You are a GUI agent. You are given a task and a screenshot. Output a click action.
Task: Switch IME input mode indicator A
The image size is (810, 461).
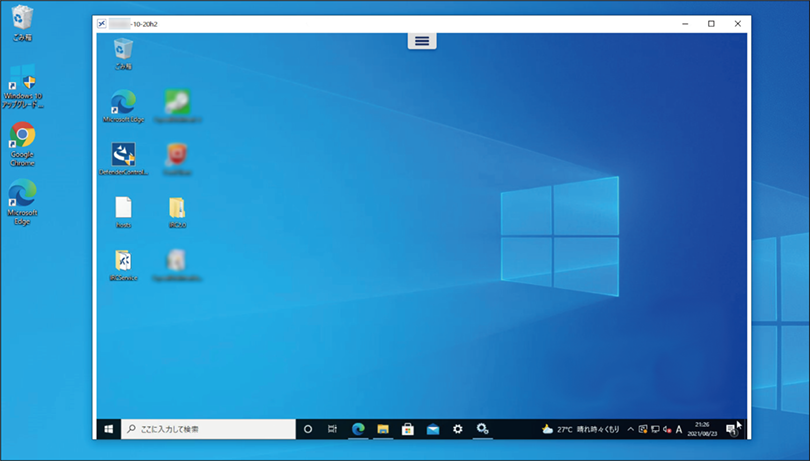coord(679,429)
